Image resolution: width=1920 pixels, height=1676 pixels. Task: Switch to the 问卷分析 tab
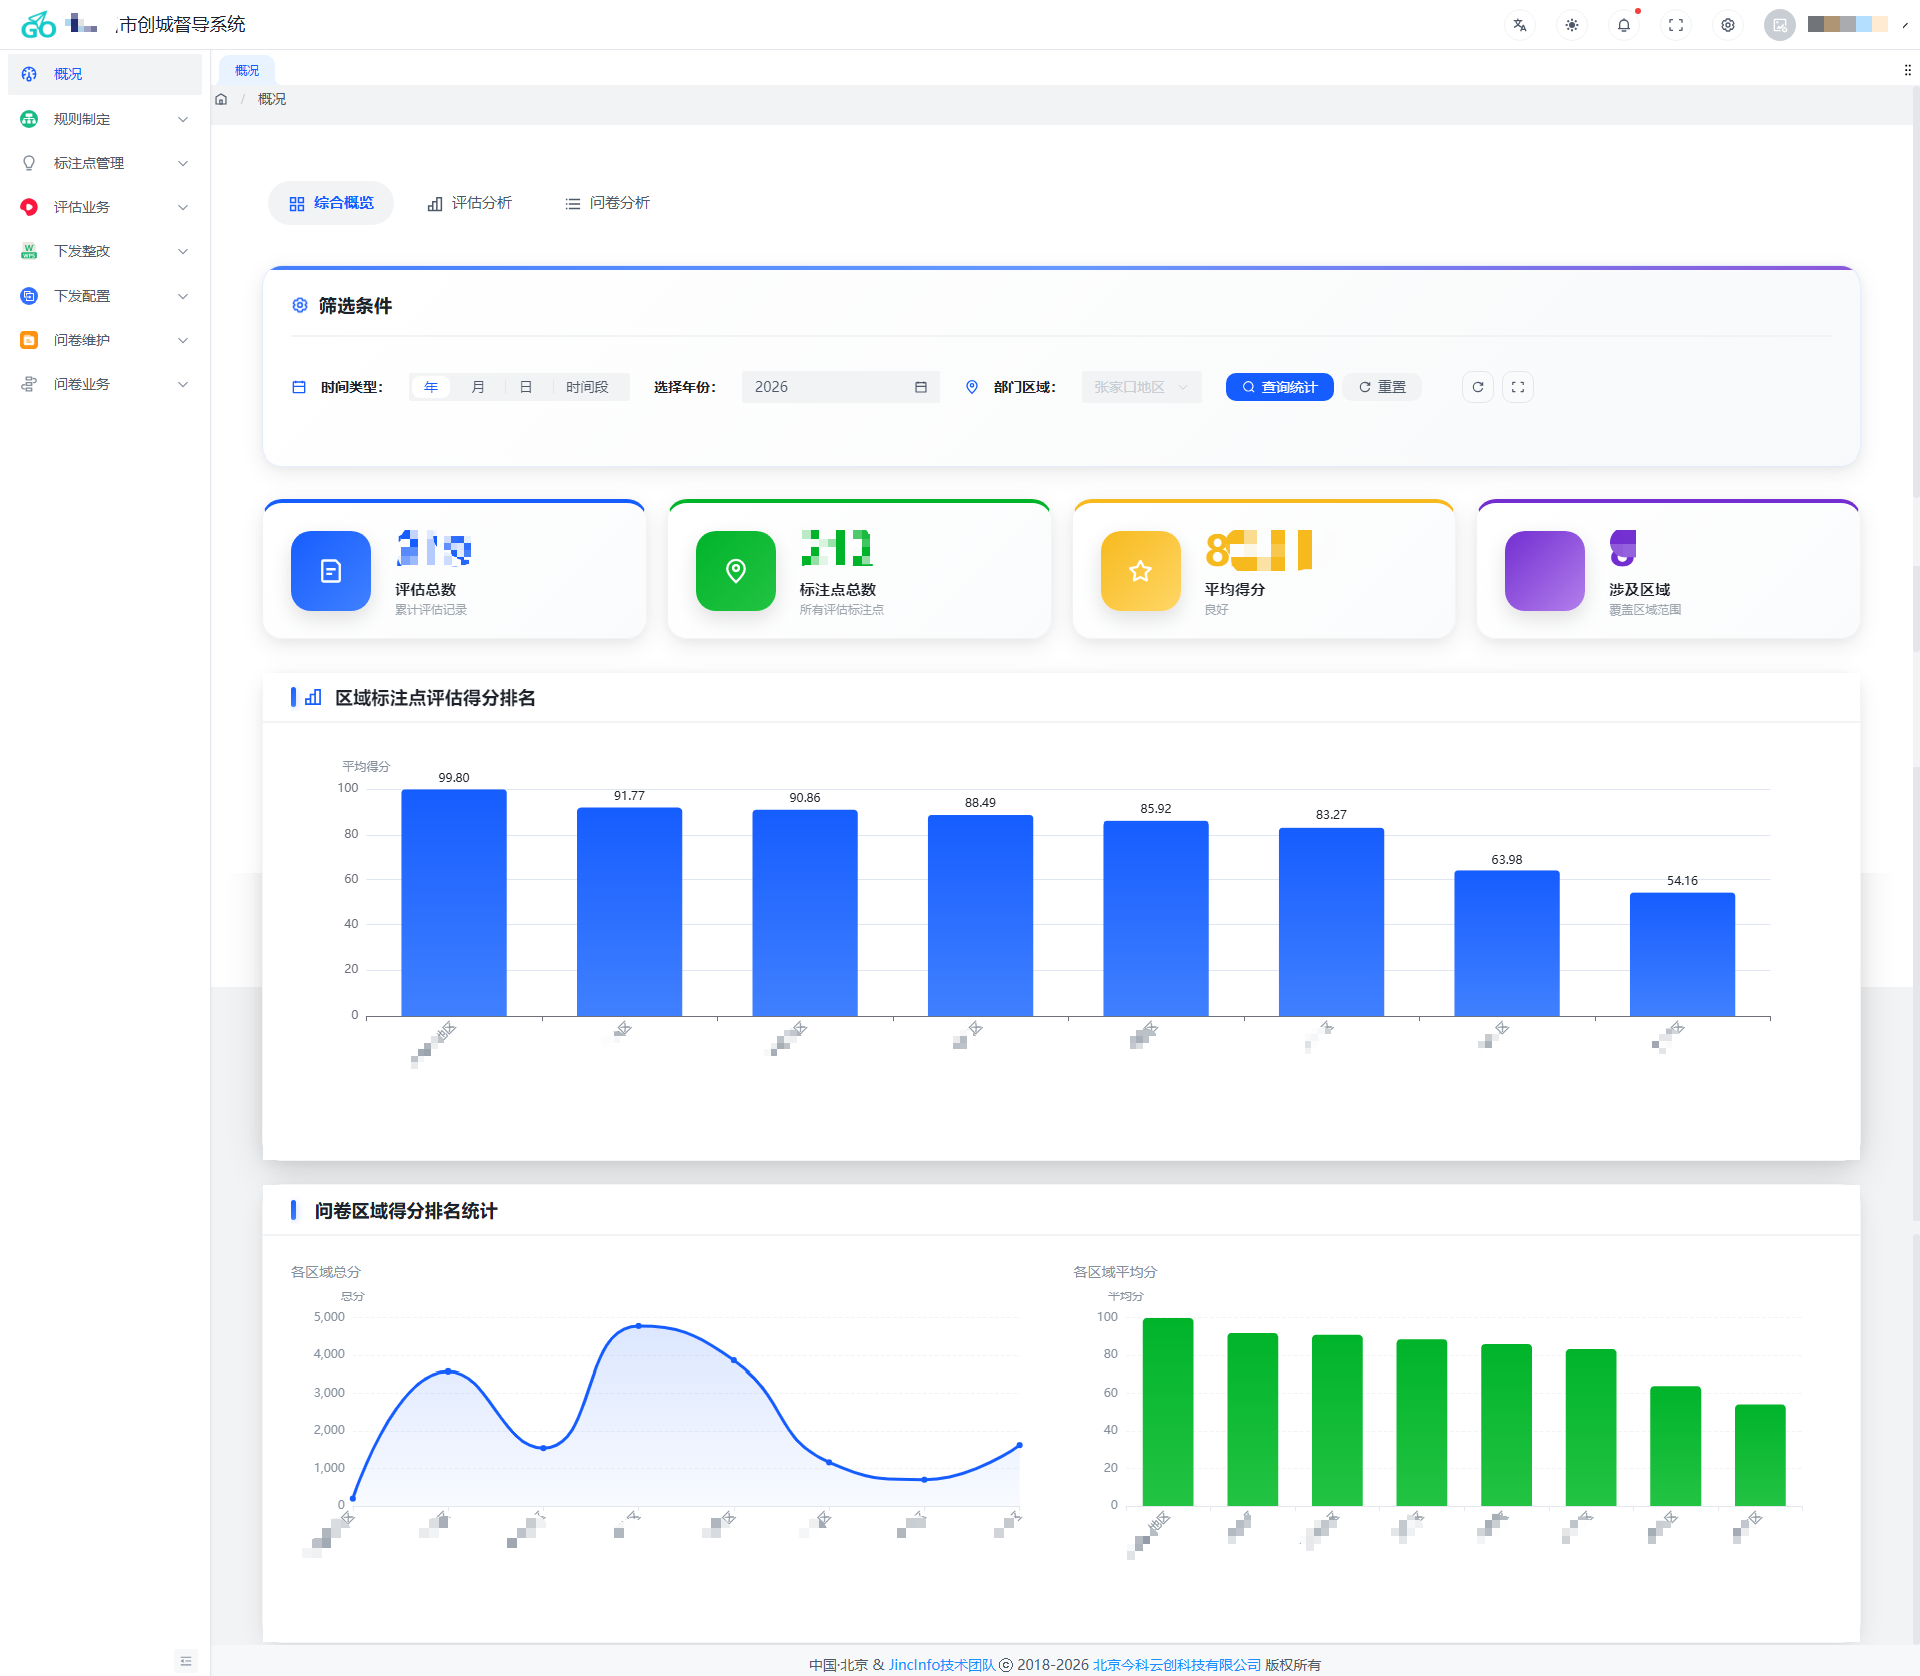(x=608, y=203)
